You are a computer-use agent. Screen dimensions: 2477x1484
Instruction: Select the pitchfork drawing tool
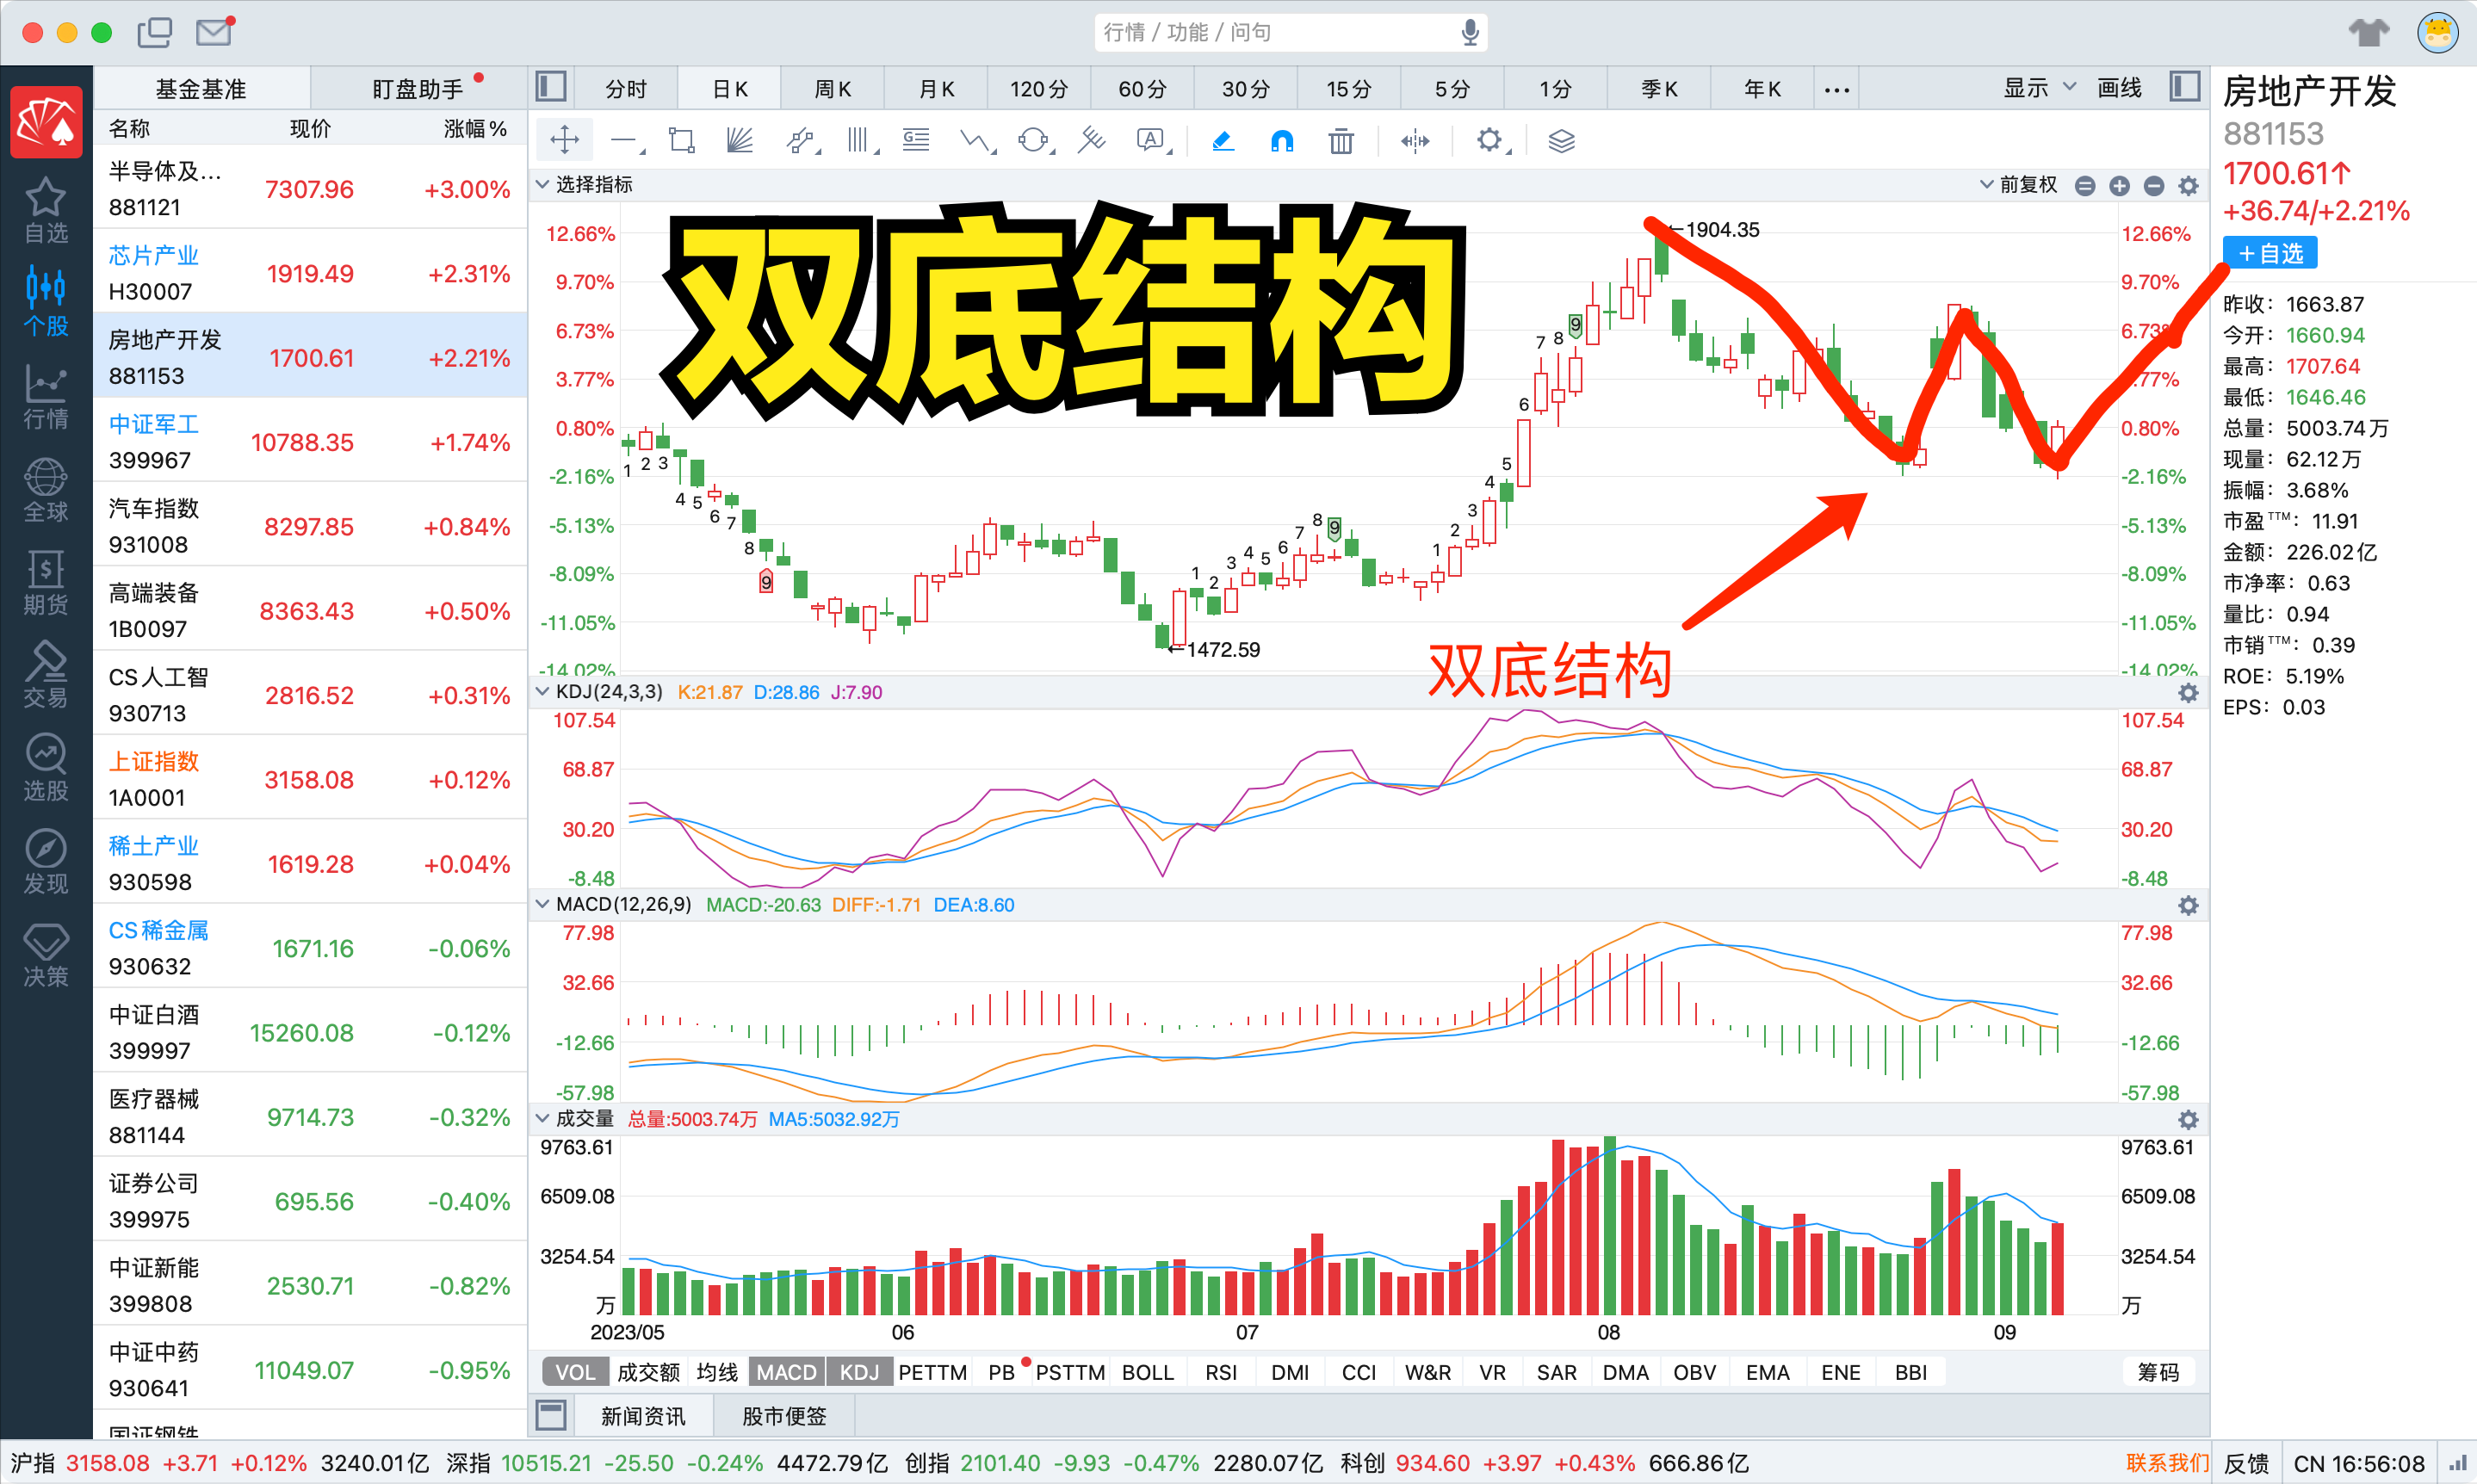tap(1092, 141)
